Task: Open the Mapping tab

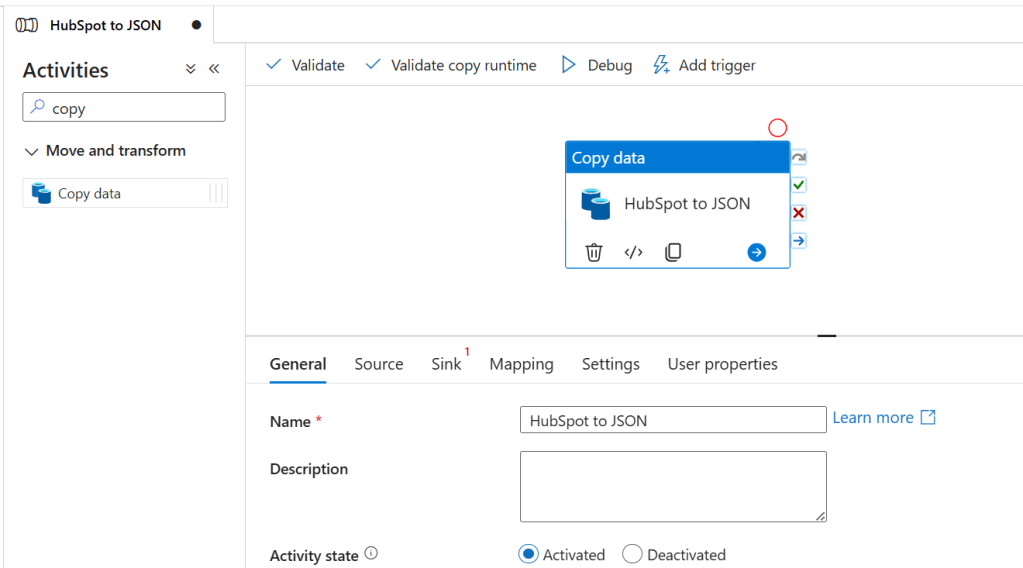Action: click(x=521, y=364)
